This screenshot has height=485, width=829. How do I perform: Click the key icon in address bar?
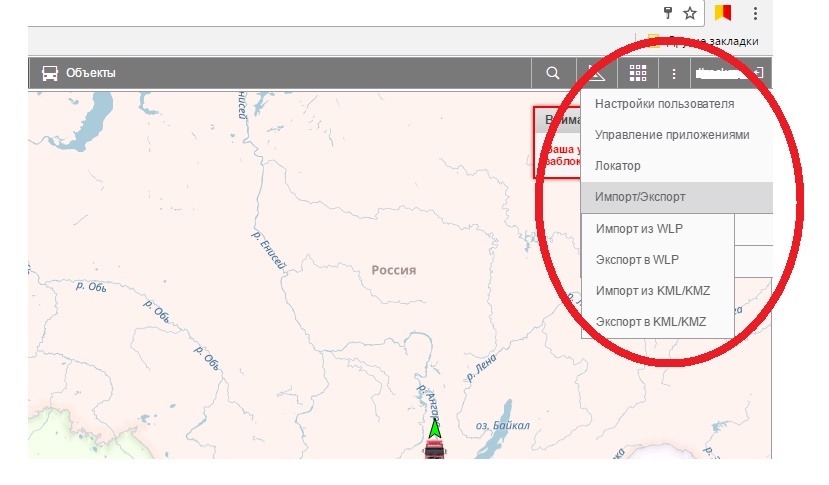668,13
